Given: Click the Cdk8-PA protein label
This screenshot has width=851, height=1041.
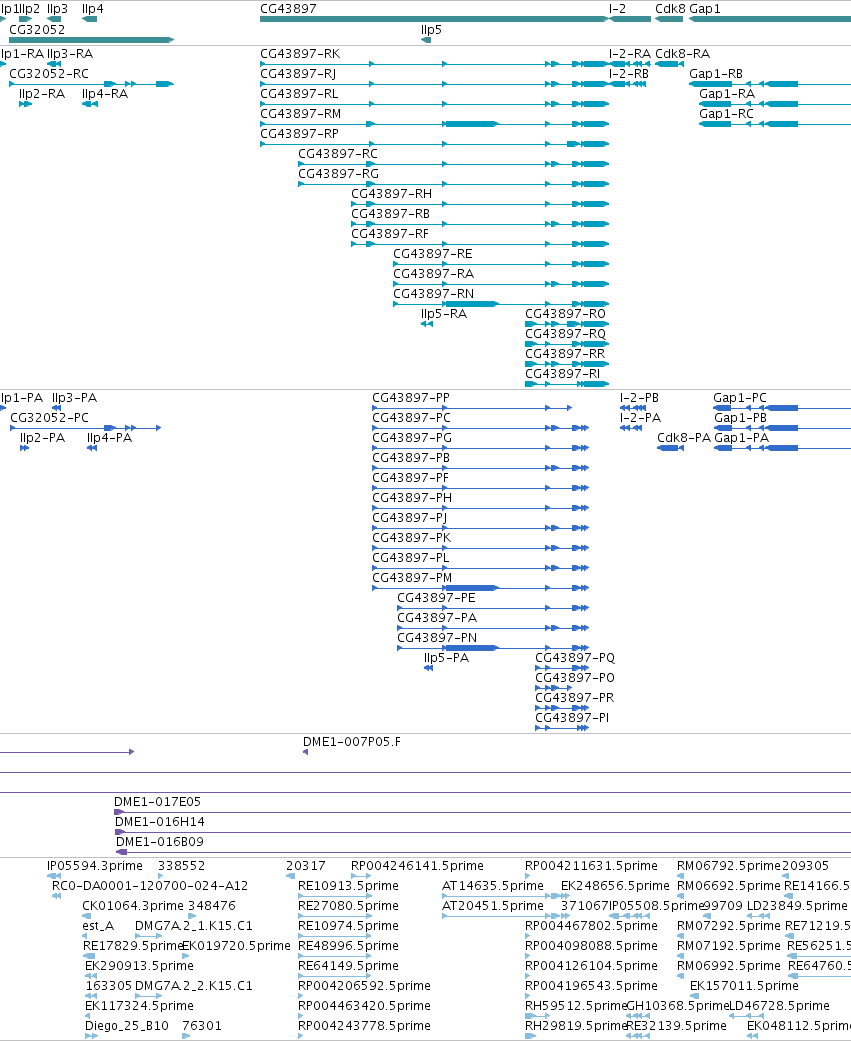Looking at the screenshot, I should pyautogui.click(x=684, y=438).
